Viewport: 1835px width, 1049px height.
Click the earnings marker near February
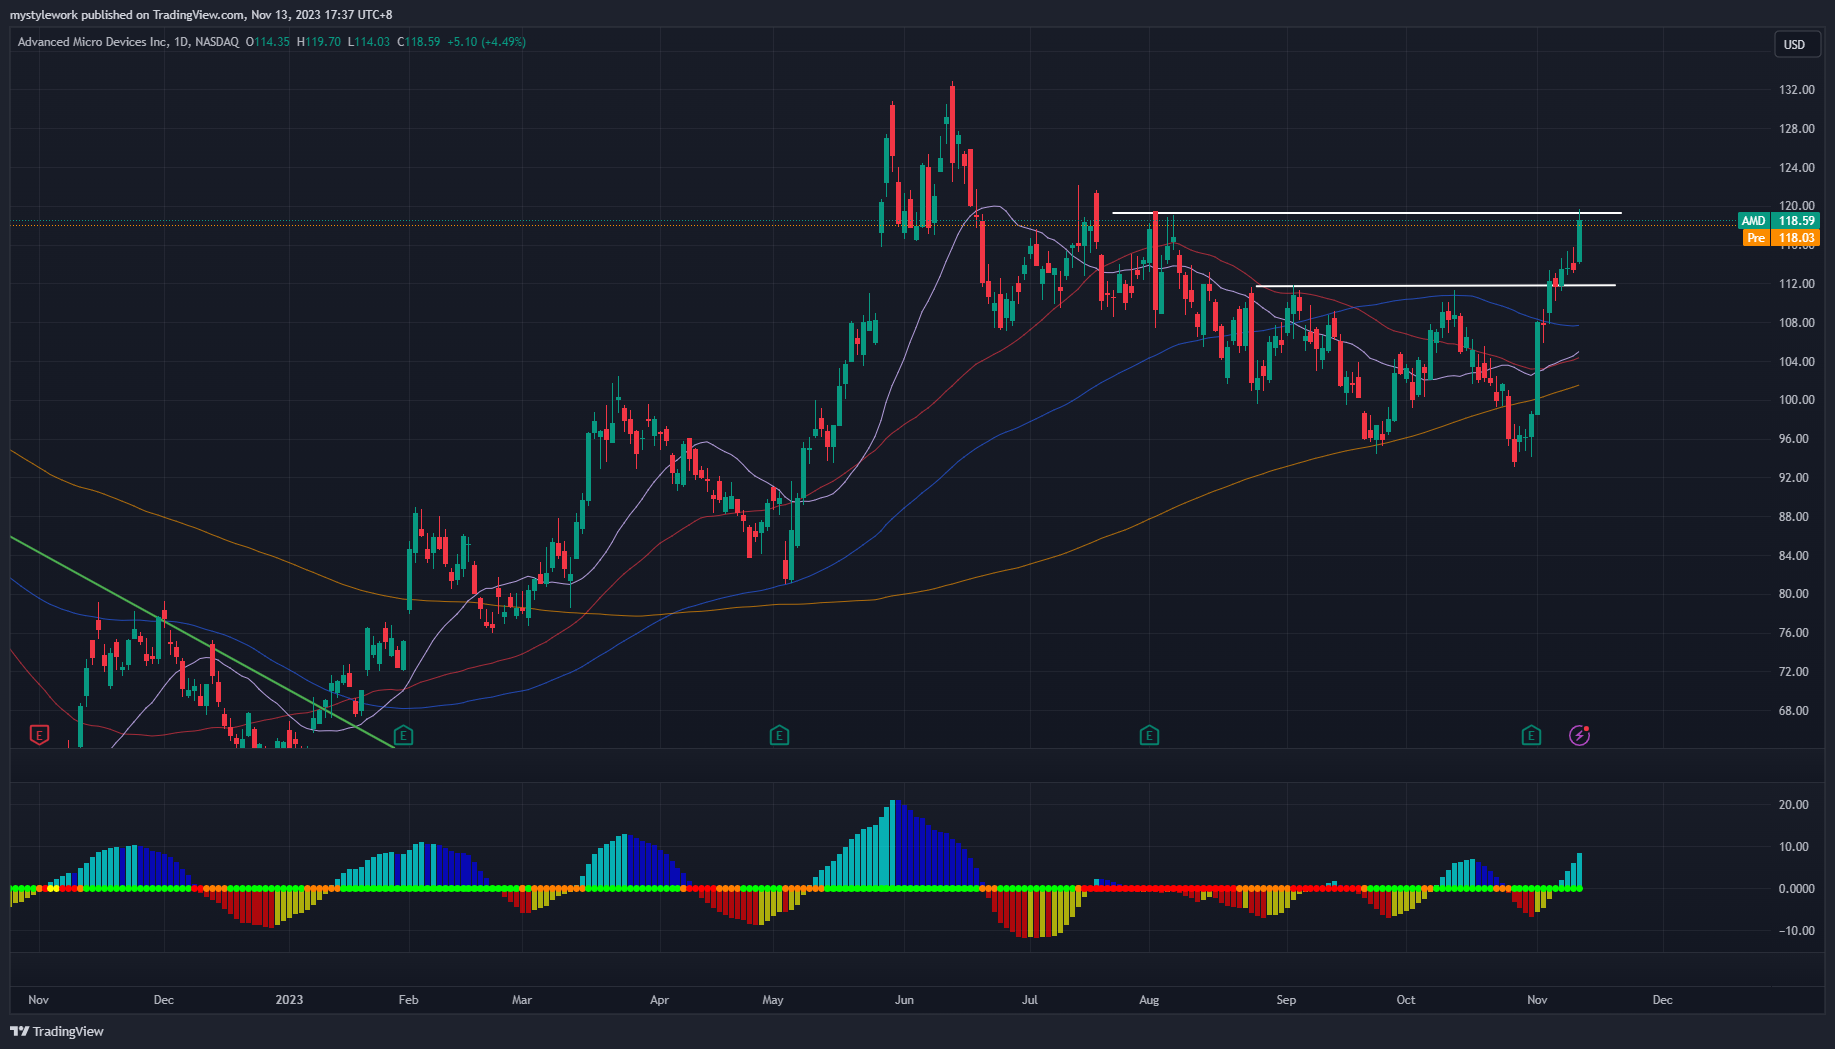(403, 736)
